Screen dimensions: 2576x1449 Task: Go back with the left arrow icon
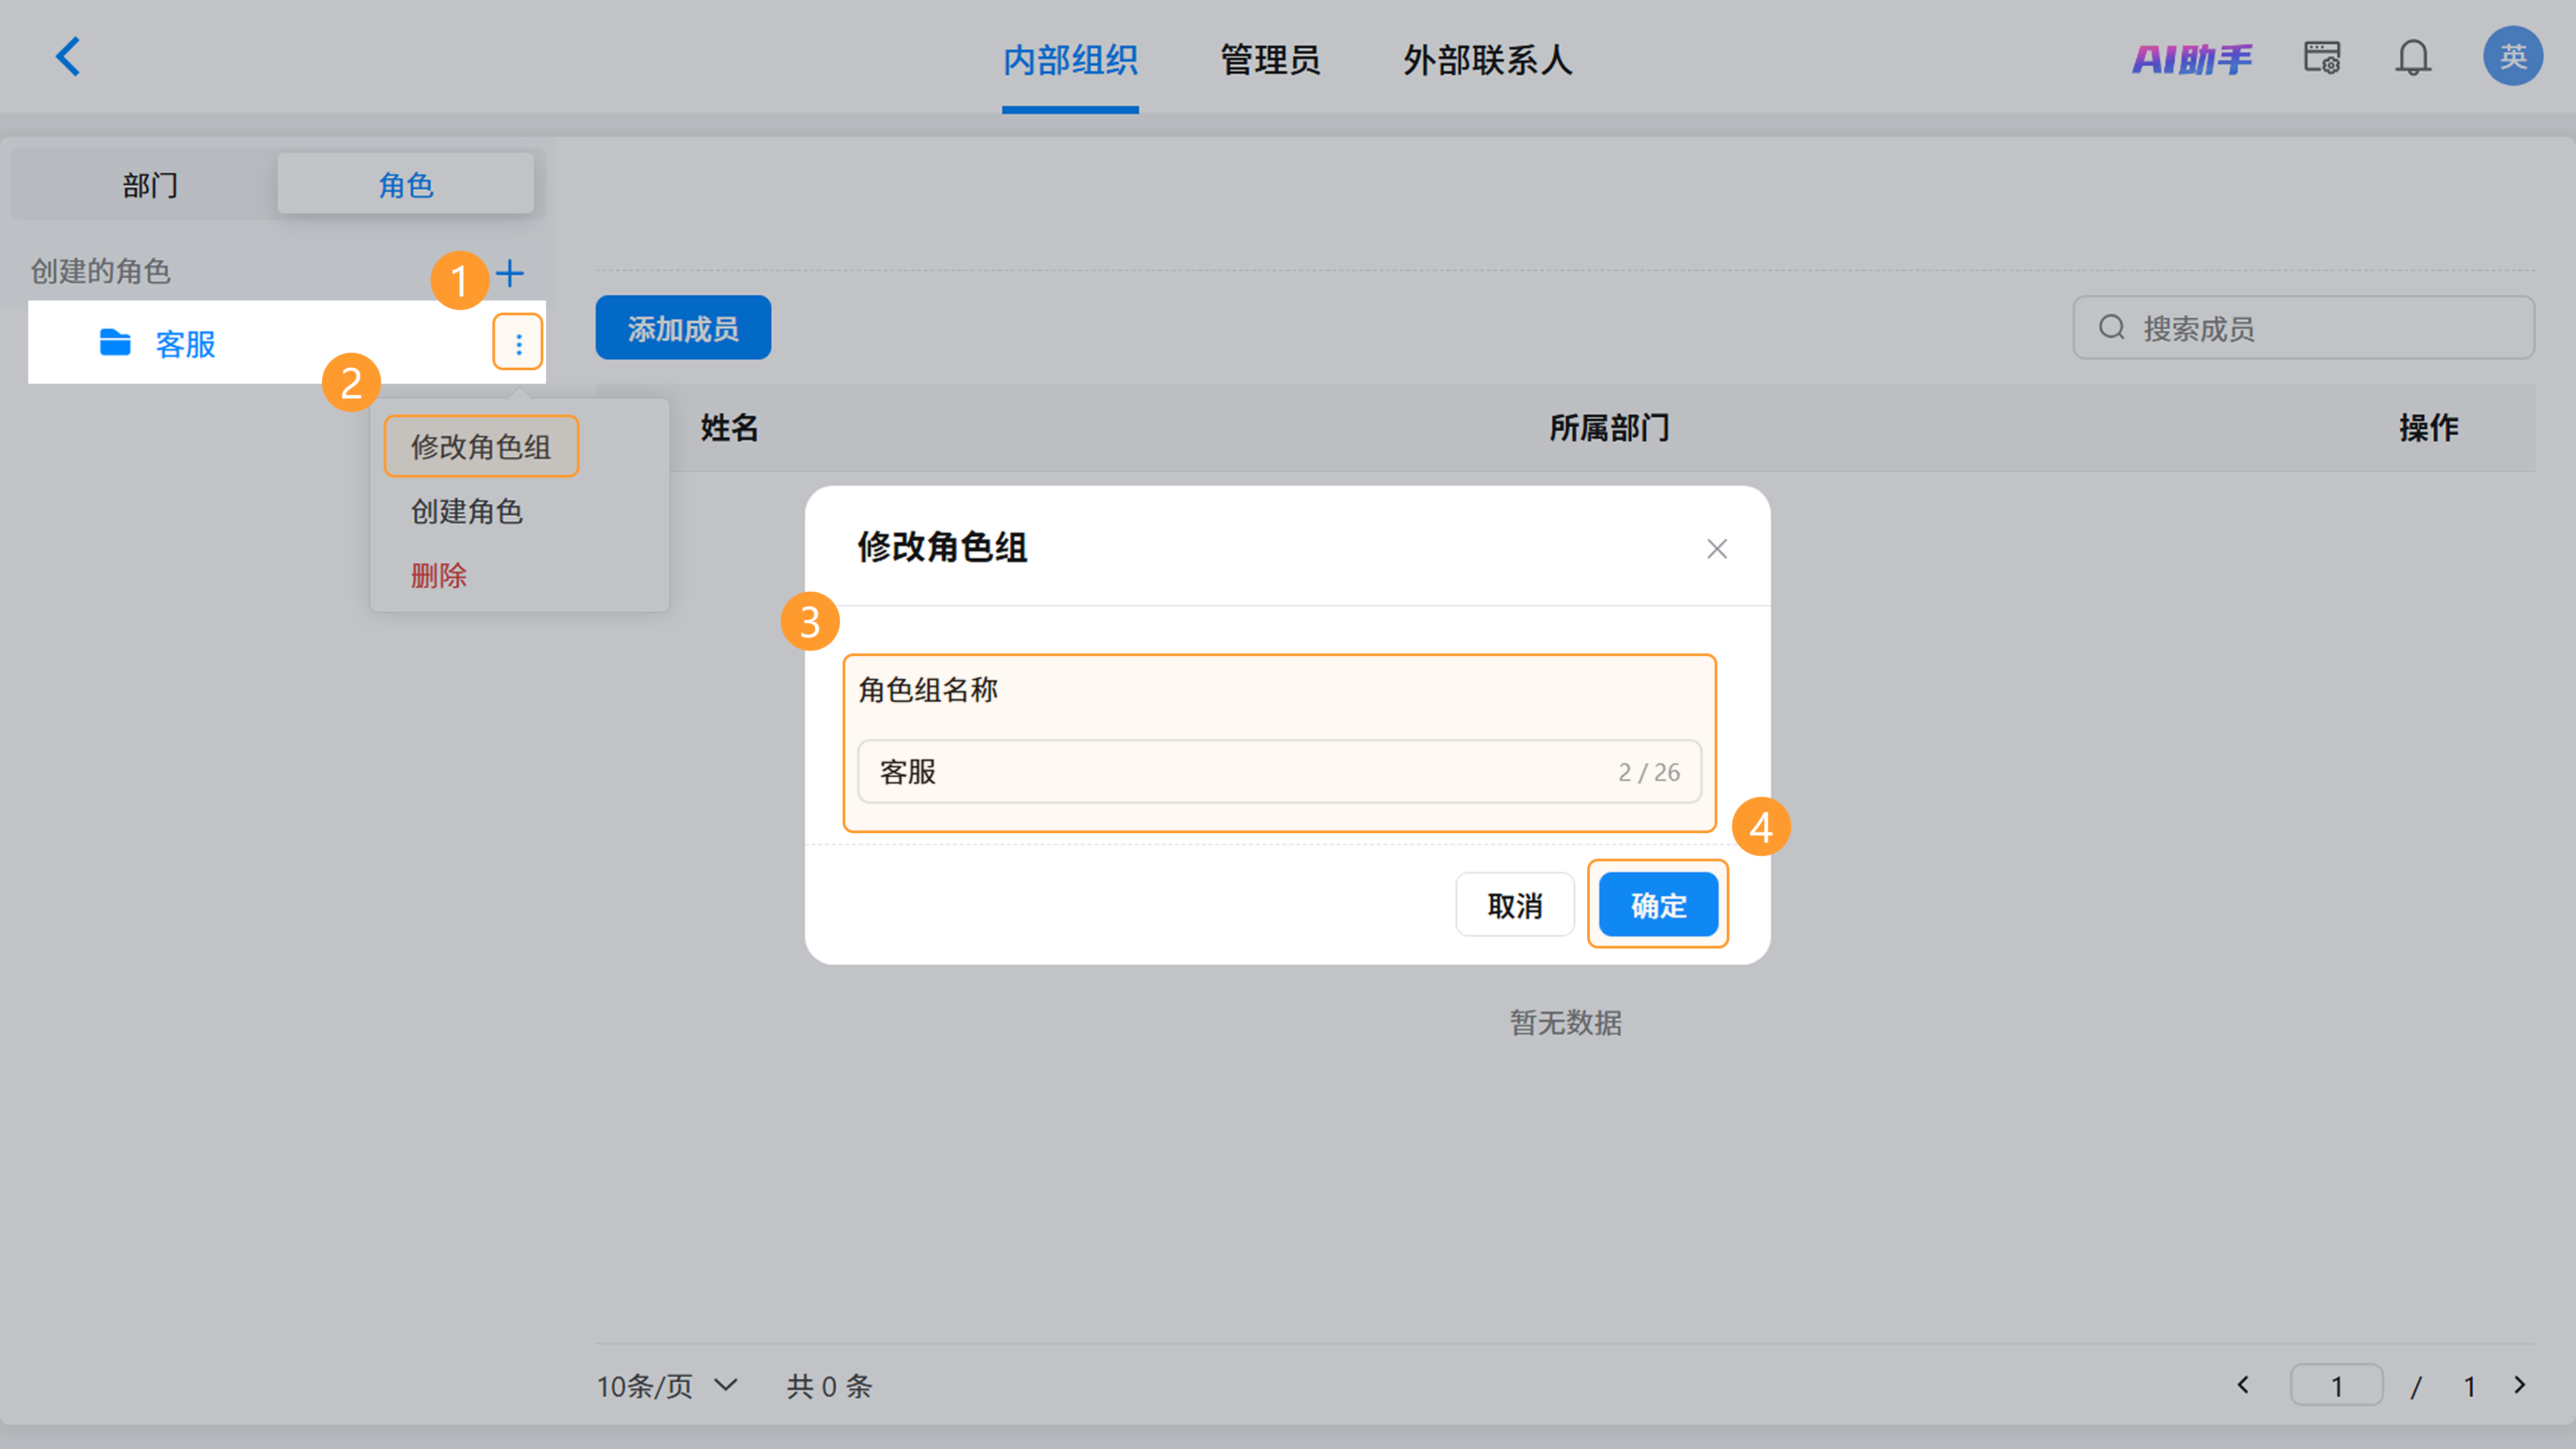tap(67, 57)
